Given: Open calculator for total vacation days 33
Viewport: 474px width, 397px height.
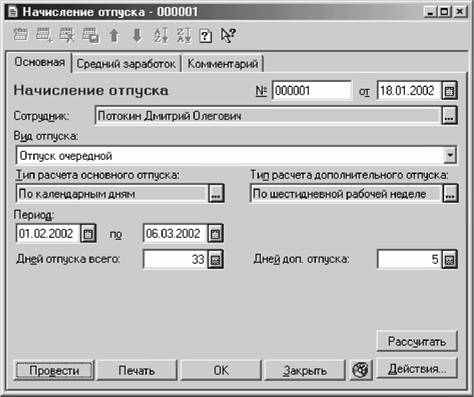Looking at the screenshot, I should pos(215,259).
